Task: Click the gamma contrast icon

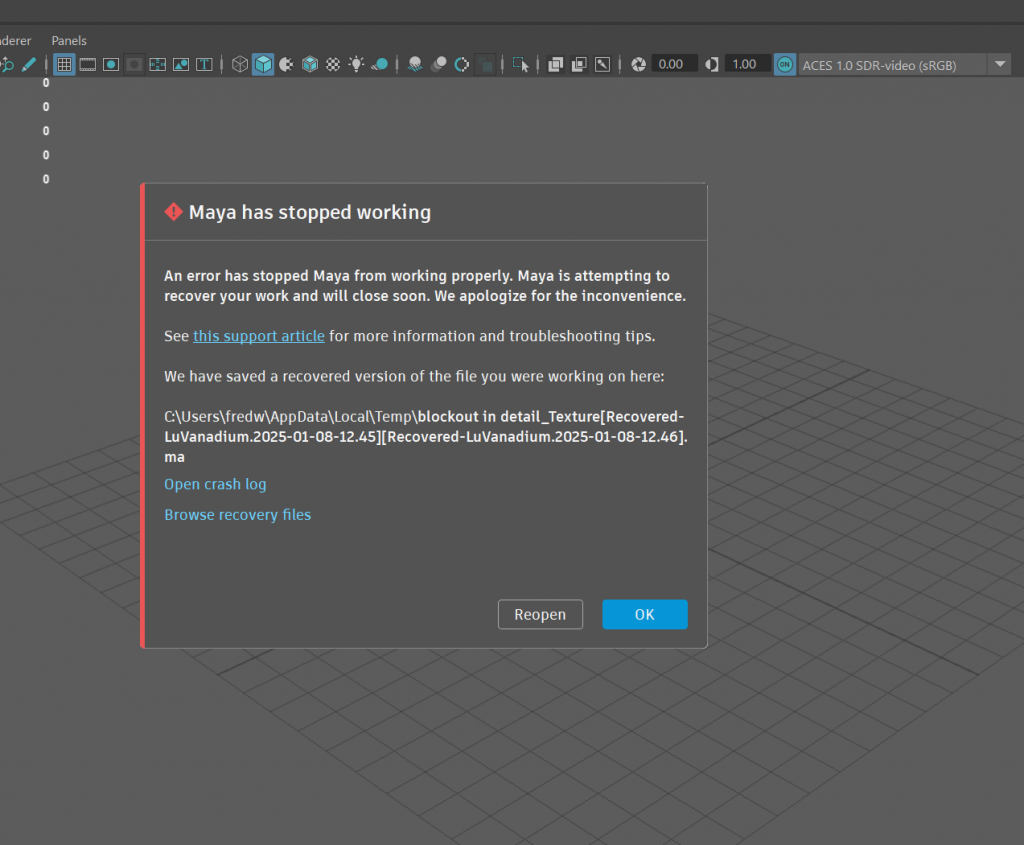Action: (711, 65)
